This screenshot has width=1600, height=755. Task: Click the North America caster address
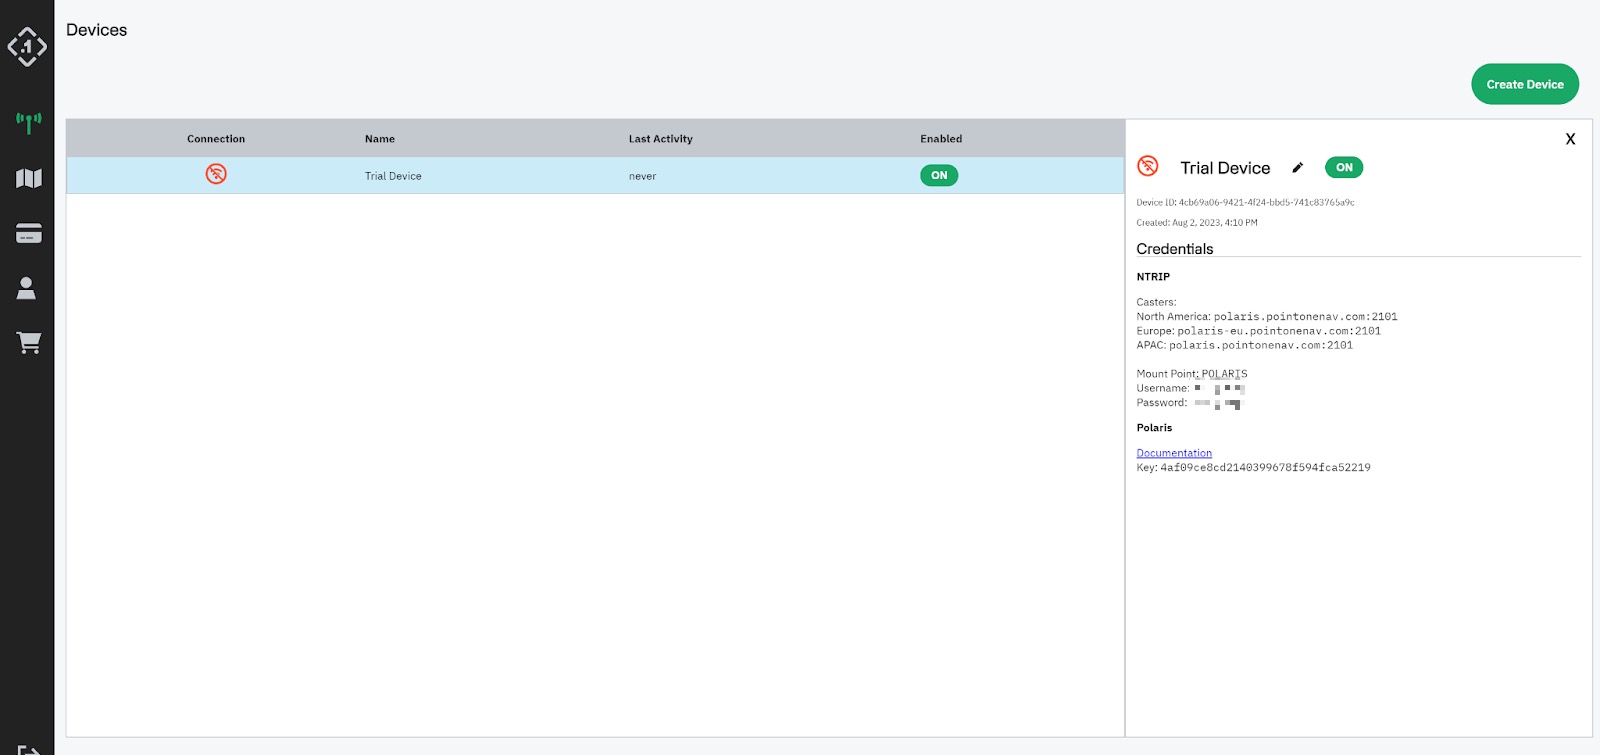[x=1306, y=317]
